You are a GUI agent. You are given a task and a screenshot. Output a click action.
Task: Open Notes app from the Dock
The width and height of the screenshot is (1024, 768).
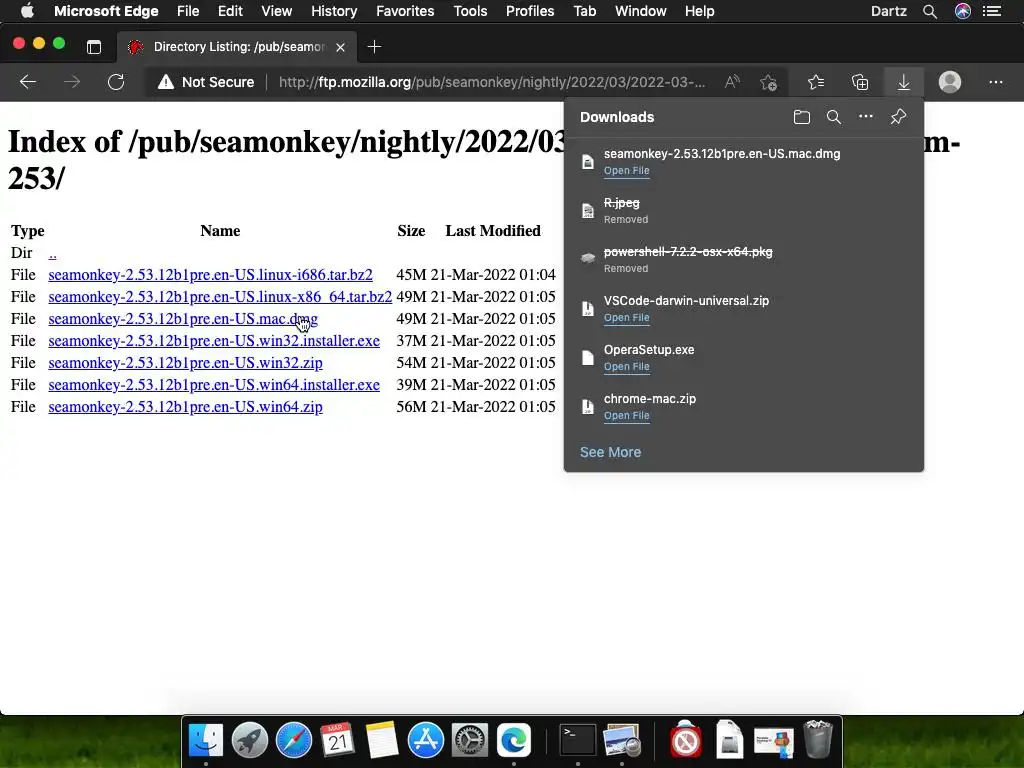pos(382,740)
